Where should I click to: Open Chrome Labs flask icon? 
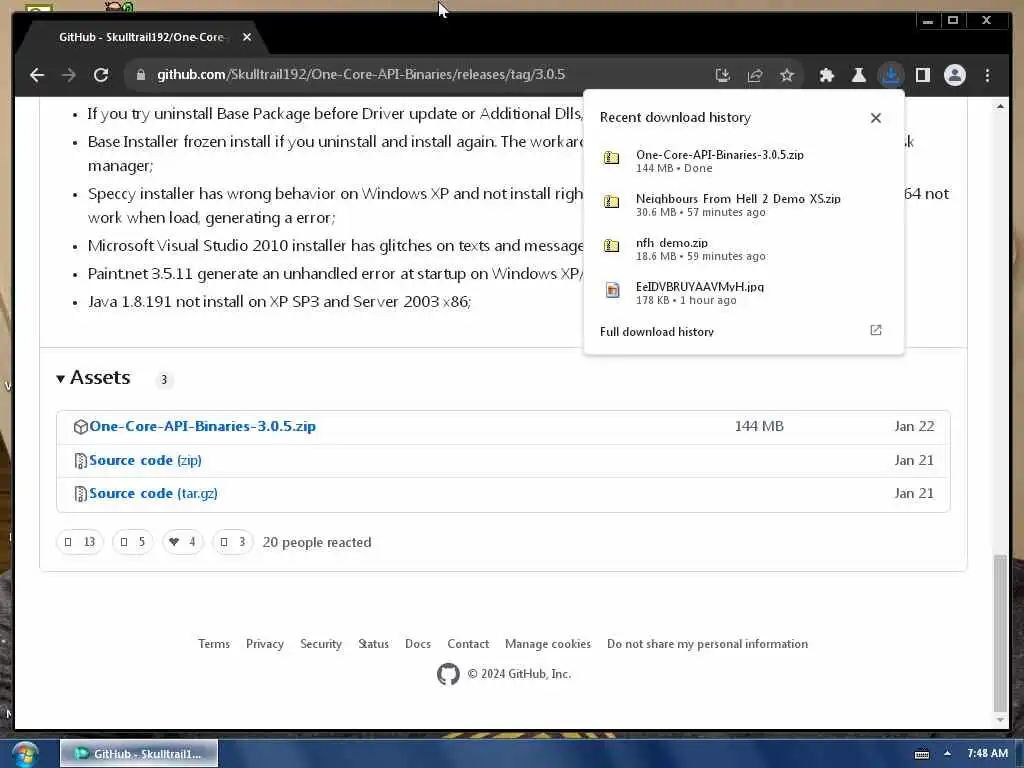tap(859, 75)
